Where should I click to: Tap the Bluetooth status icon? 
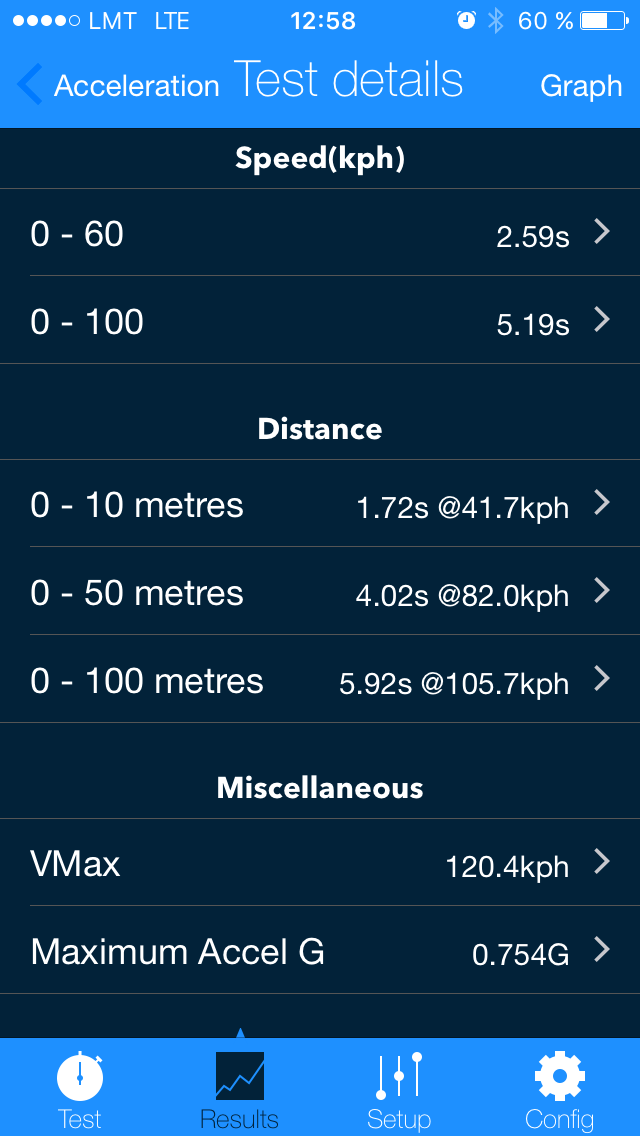tap(495, 21)
